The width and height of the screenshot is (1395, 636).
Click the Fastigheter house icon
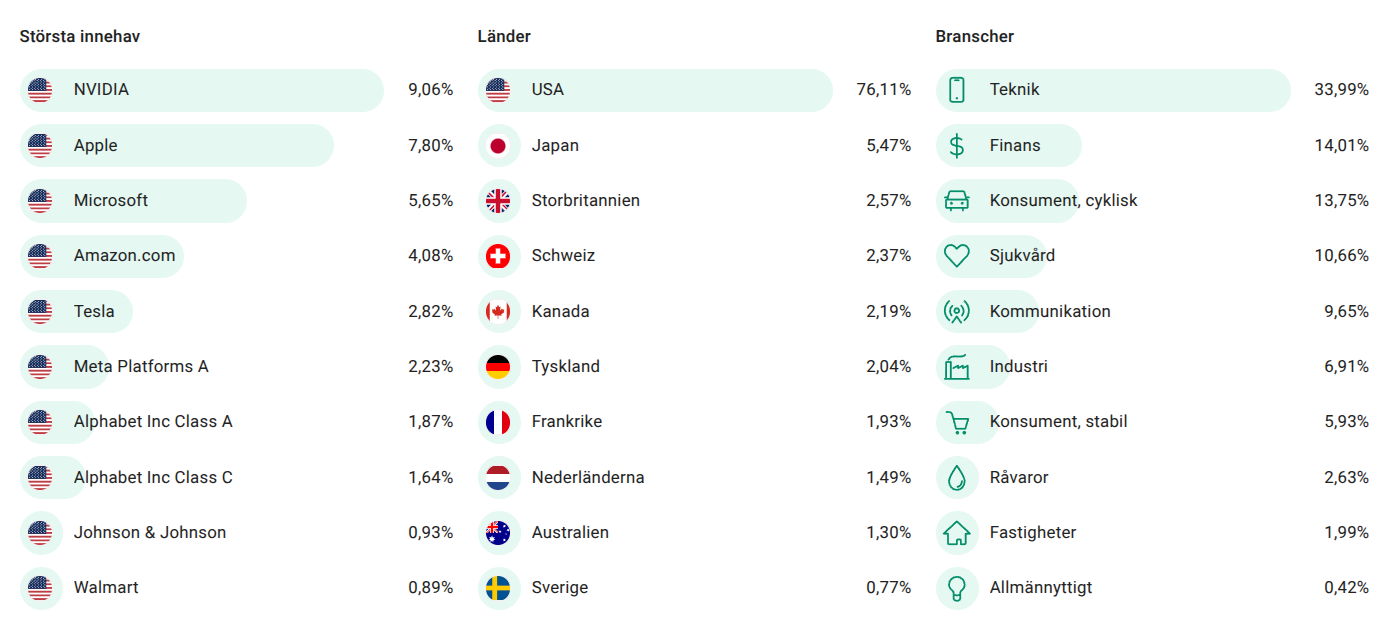pyautogui.click(x=957, y=533)
